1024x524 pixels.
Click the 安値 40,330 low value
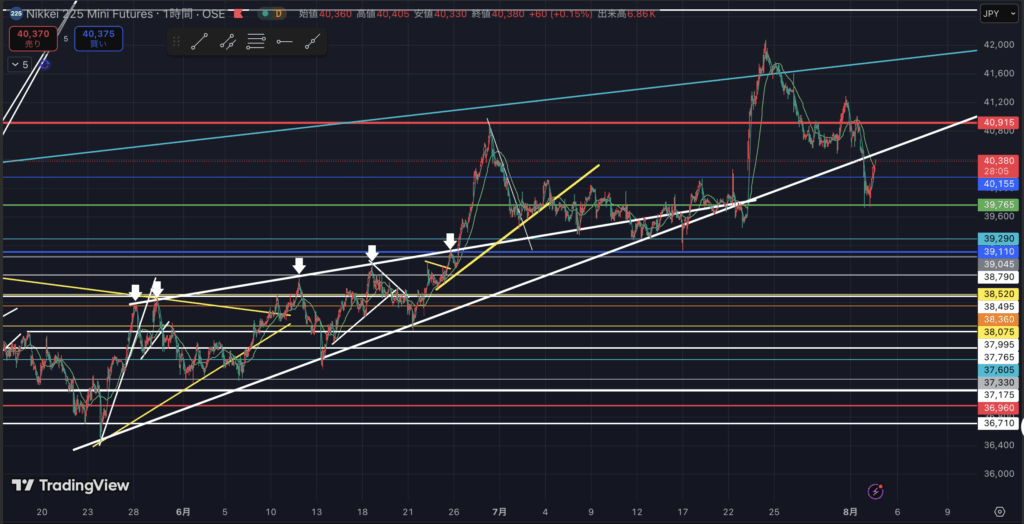(441, 13)
